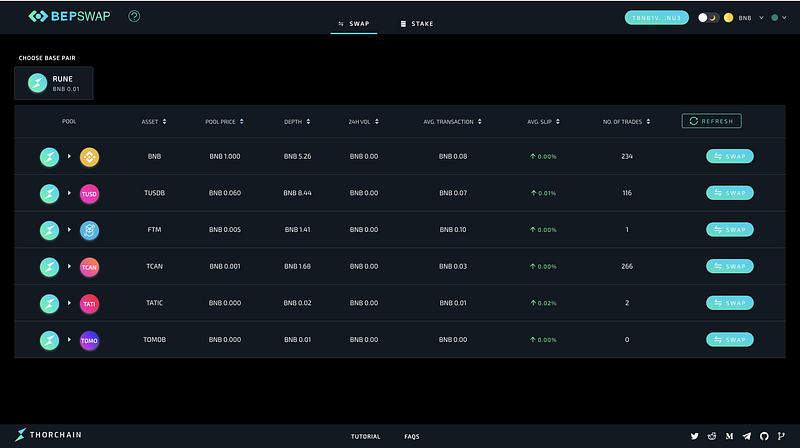800x448 pixels.
Task: Sort table by Pool Price
Action: click(224, 121)
